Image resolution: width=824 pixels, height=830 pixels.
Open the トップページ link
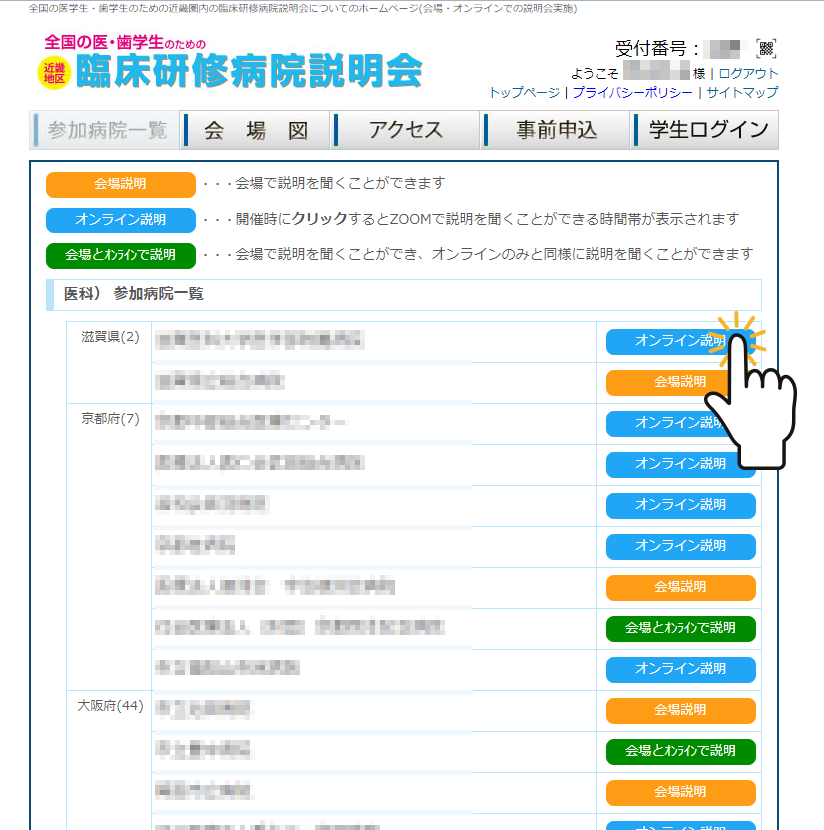pos(525,92)
